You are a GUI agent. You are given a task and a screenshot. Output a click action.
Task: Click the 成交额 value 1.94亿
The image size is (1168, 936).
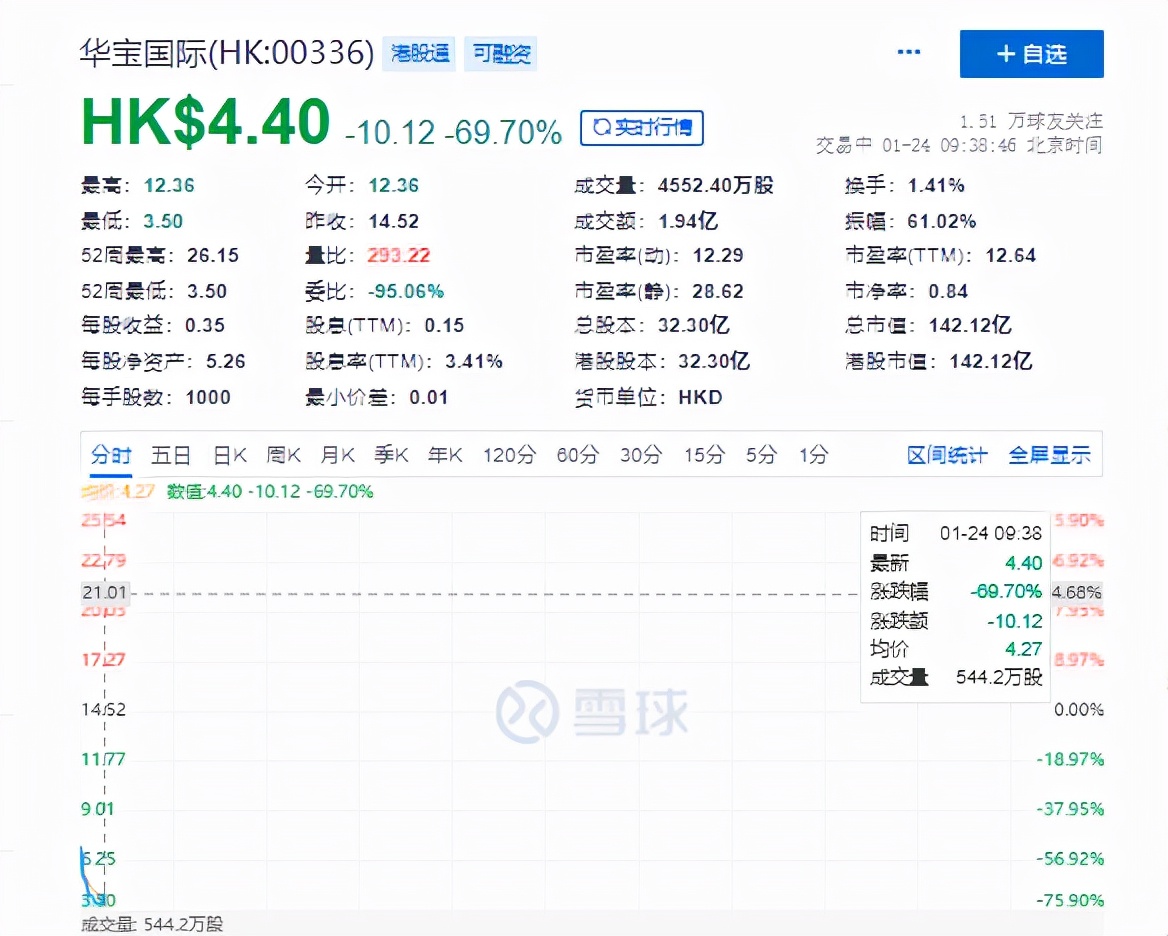[x=688, y=221]
